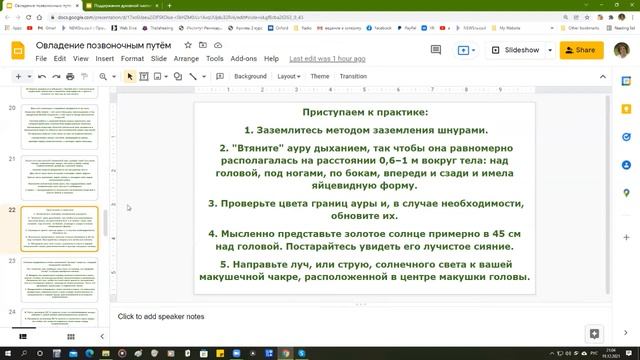The image size is (640, 360).
Task: Open the View menu
Action: tap(80, 59)
